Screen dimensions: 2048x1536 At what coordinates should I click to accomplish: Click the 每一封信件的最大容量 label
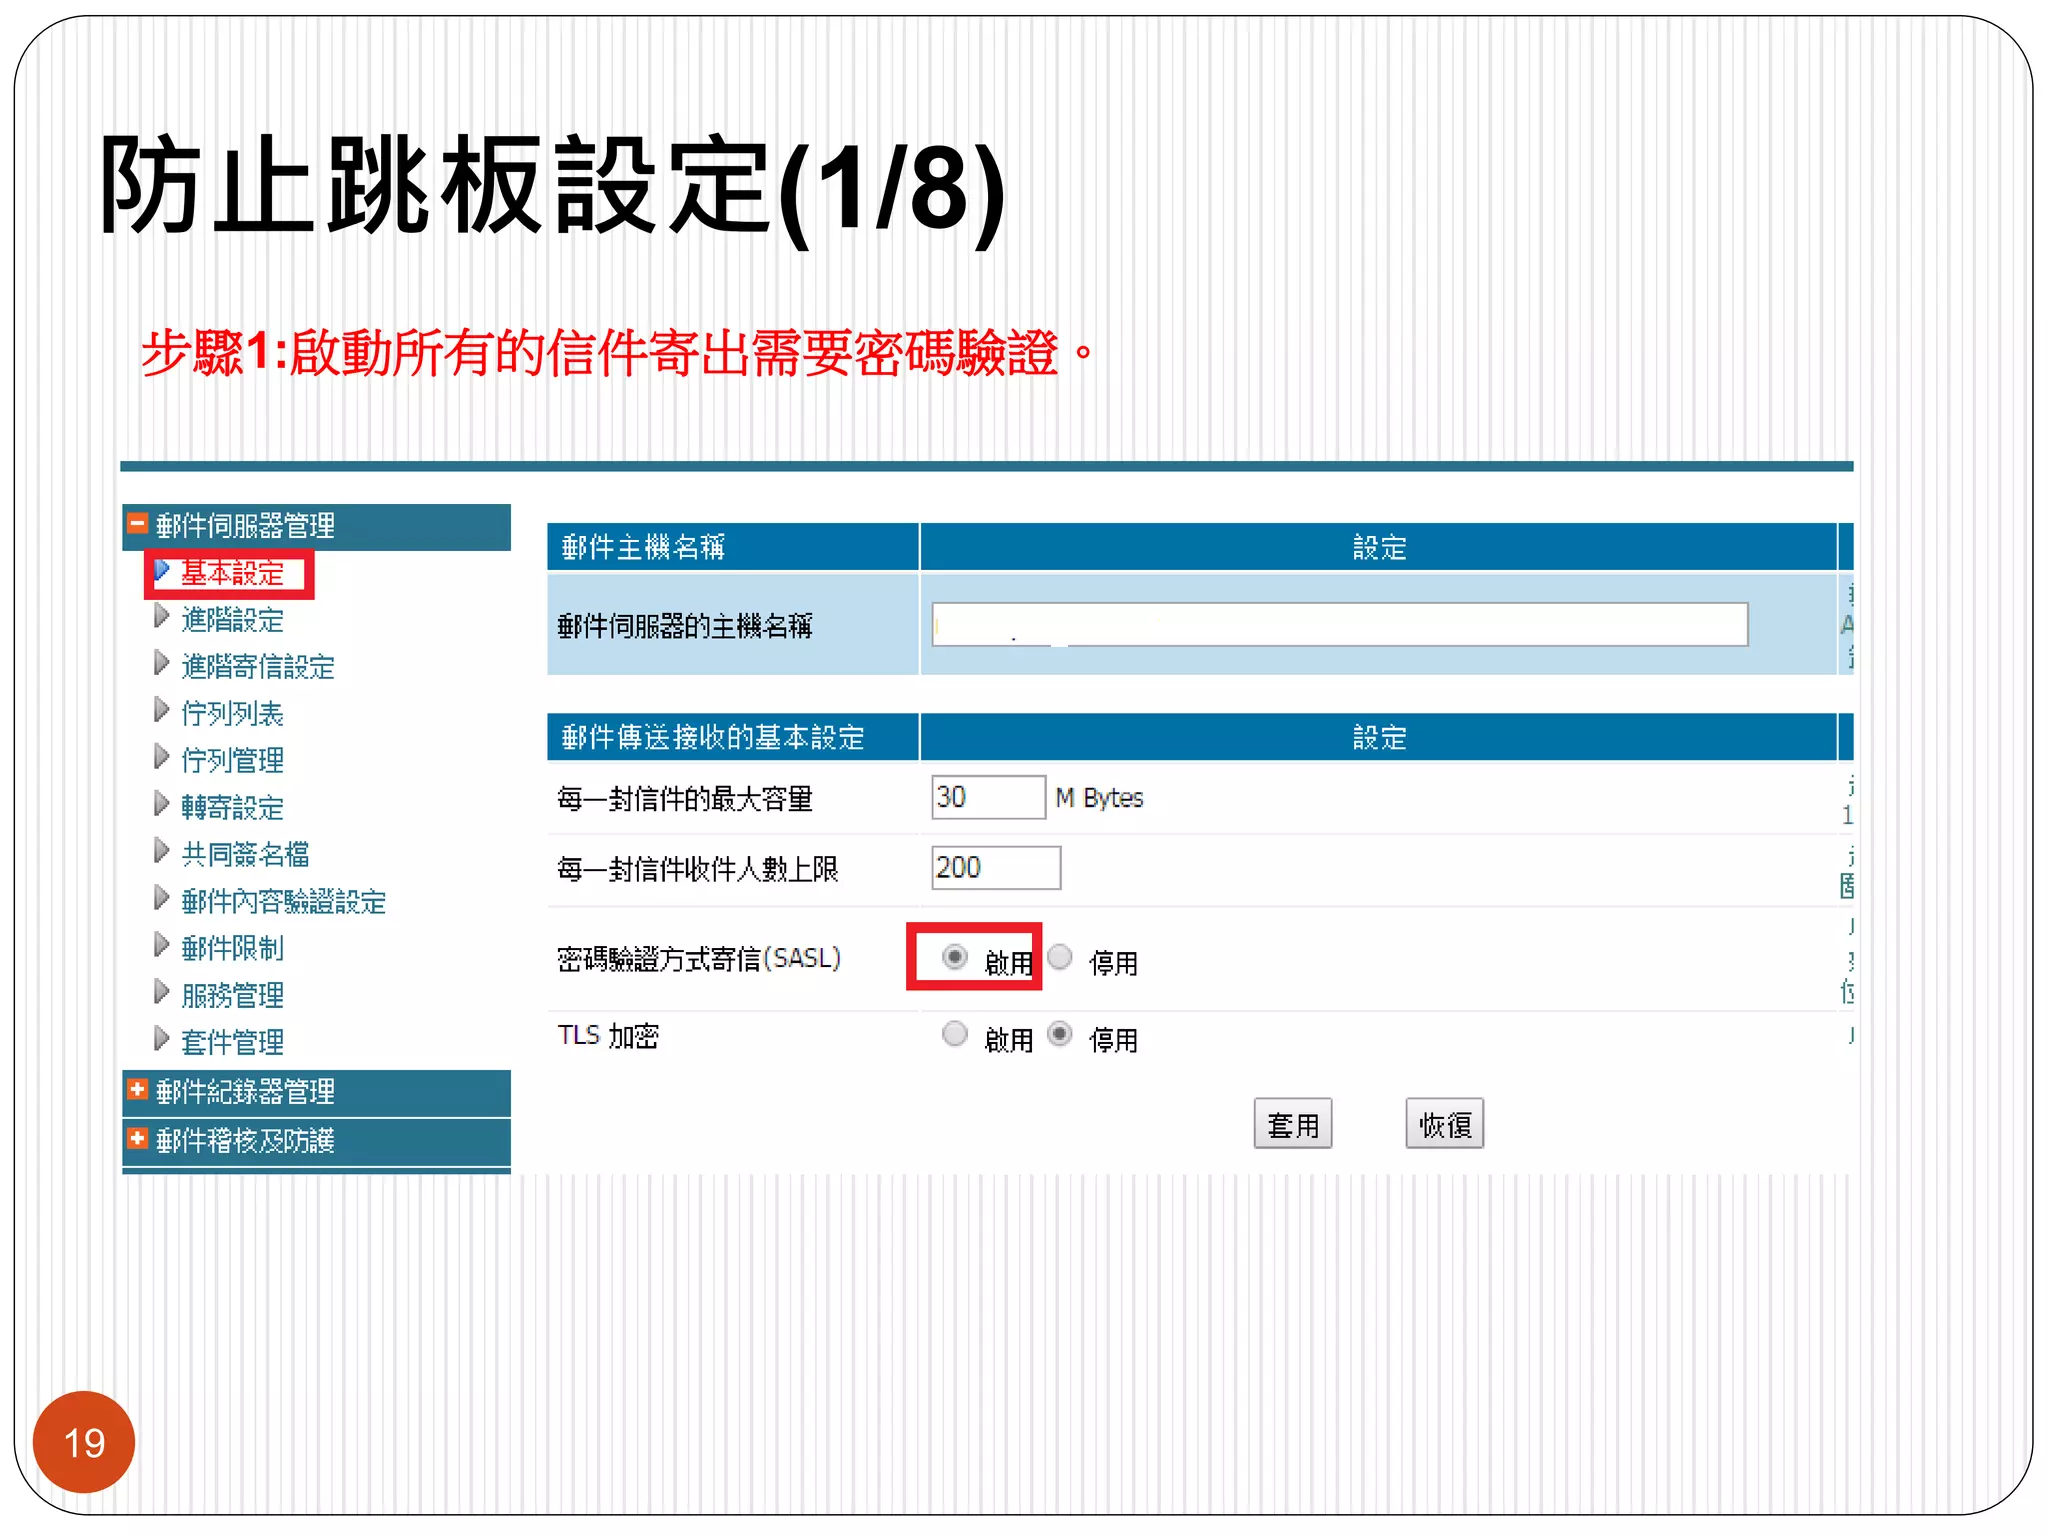click(684, 799)
